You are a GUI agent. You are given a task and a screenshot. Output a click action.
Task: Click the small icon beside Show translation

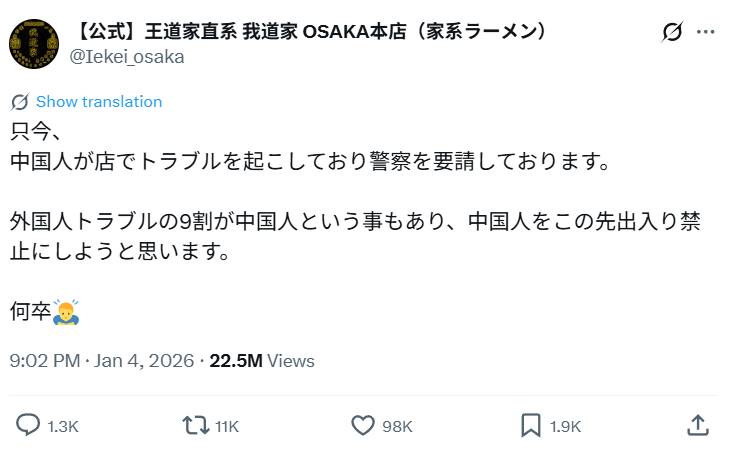(x=19, y=102)
